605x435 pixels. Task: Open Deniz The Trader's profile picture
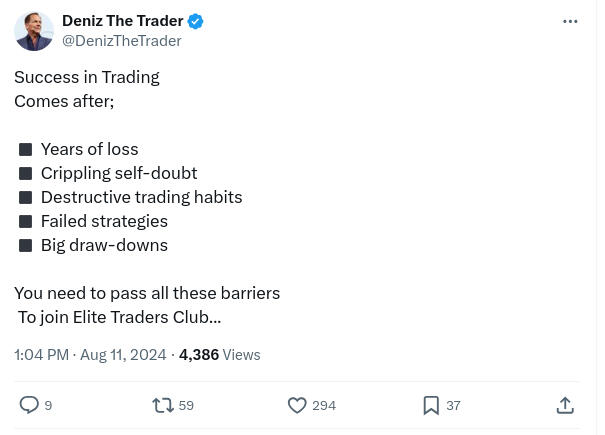34,31
